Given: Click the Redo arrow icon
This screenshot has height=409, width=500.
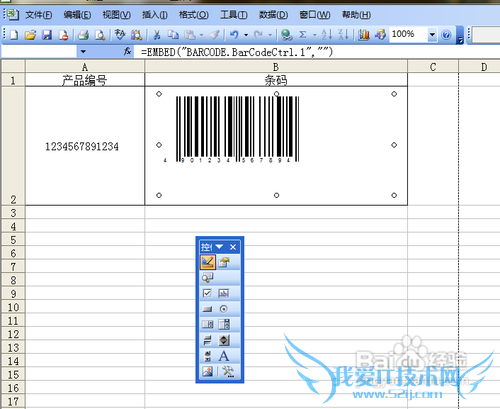Looking at the screenshot, I should 258,35.
